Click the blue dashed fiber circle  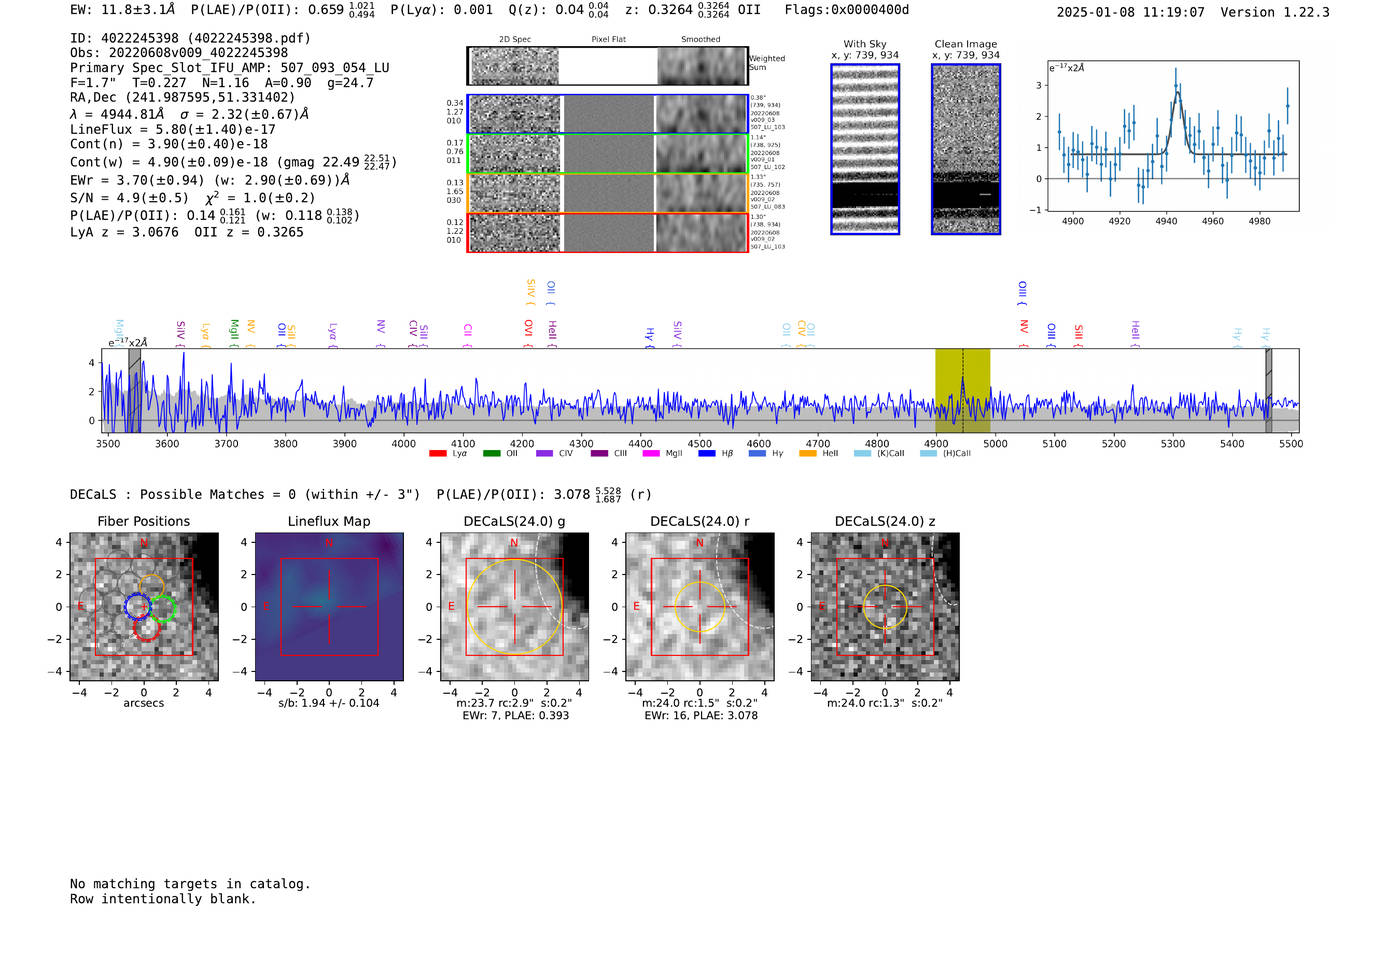pos(137,606)
